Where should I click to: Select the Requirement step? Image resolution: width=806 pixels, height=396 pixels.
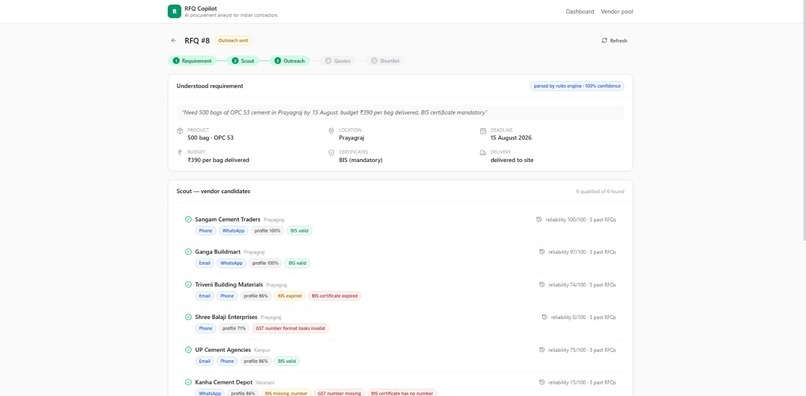(192, 61)
